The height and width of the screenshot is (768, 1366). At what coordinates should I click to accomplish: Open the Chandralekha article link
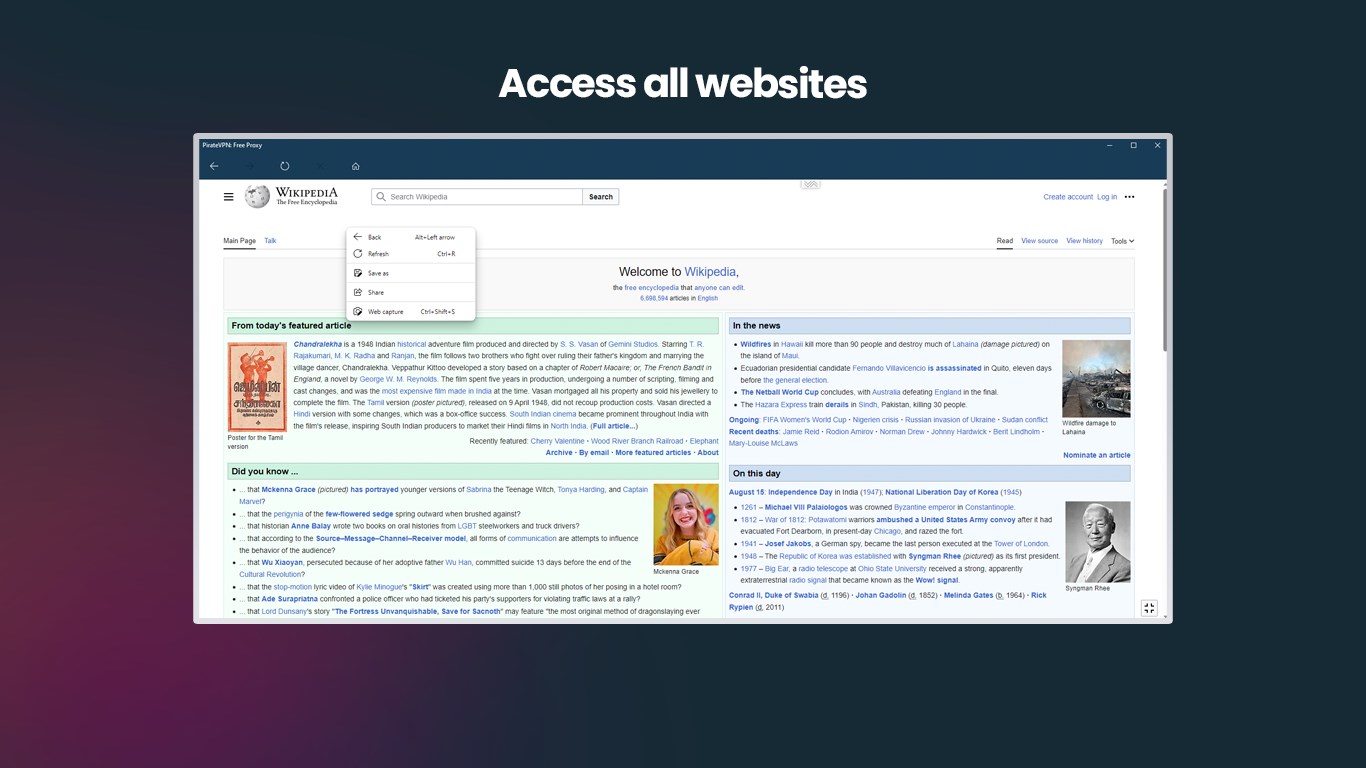point(317,344)
